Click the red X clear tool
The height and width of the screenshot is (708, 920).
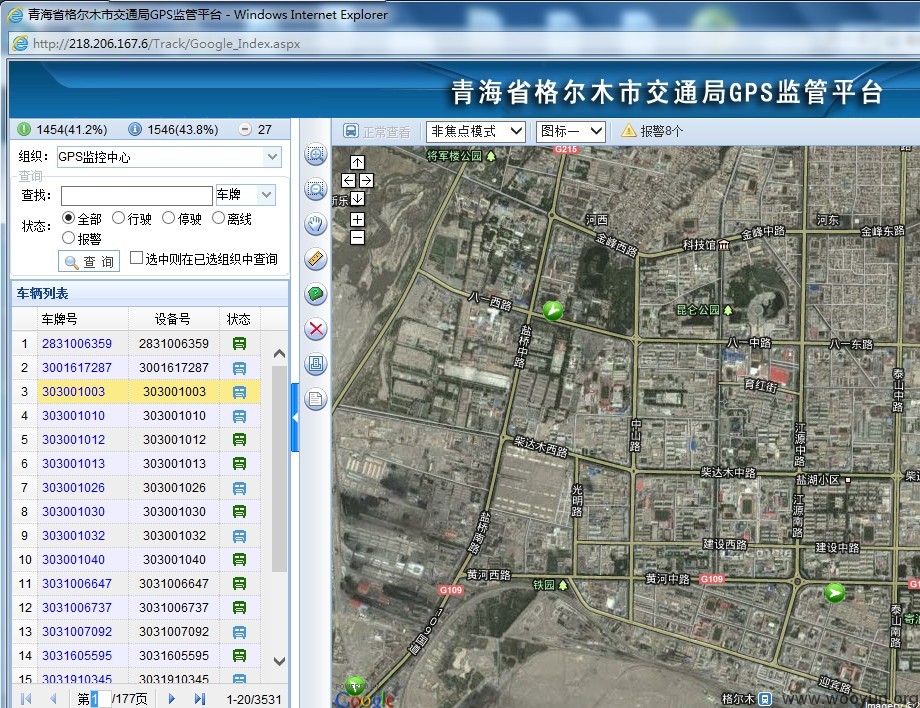[316, 329]
